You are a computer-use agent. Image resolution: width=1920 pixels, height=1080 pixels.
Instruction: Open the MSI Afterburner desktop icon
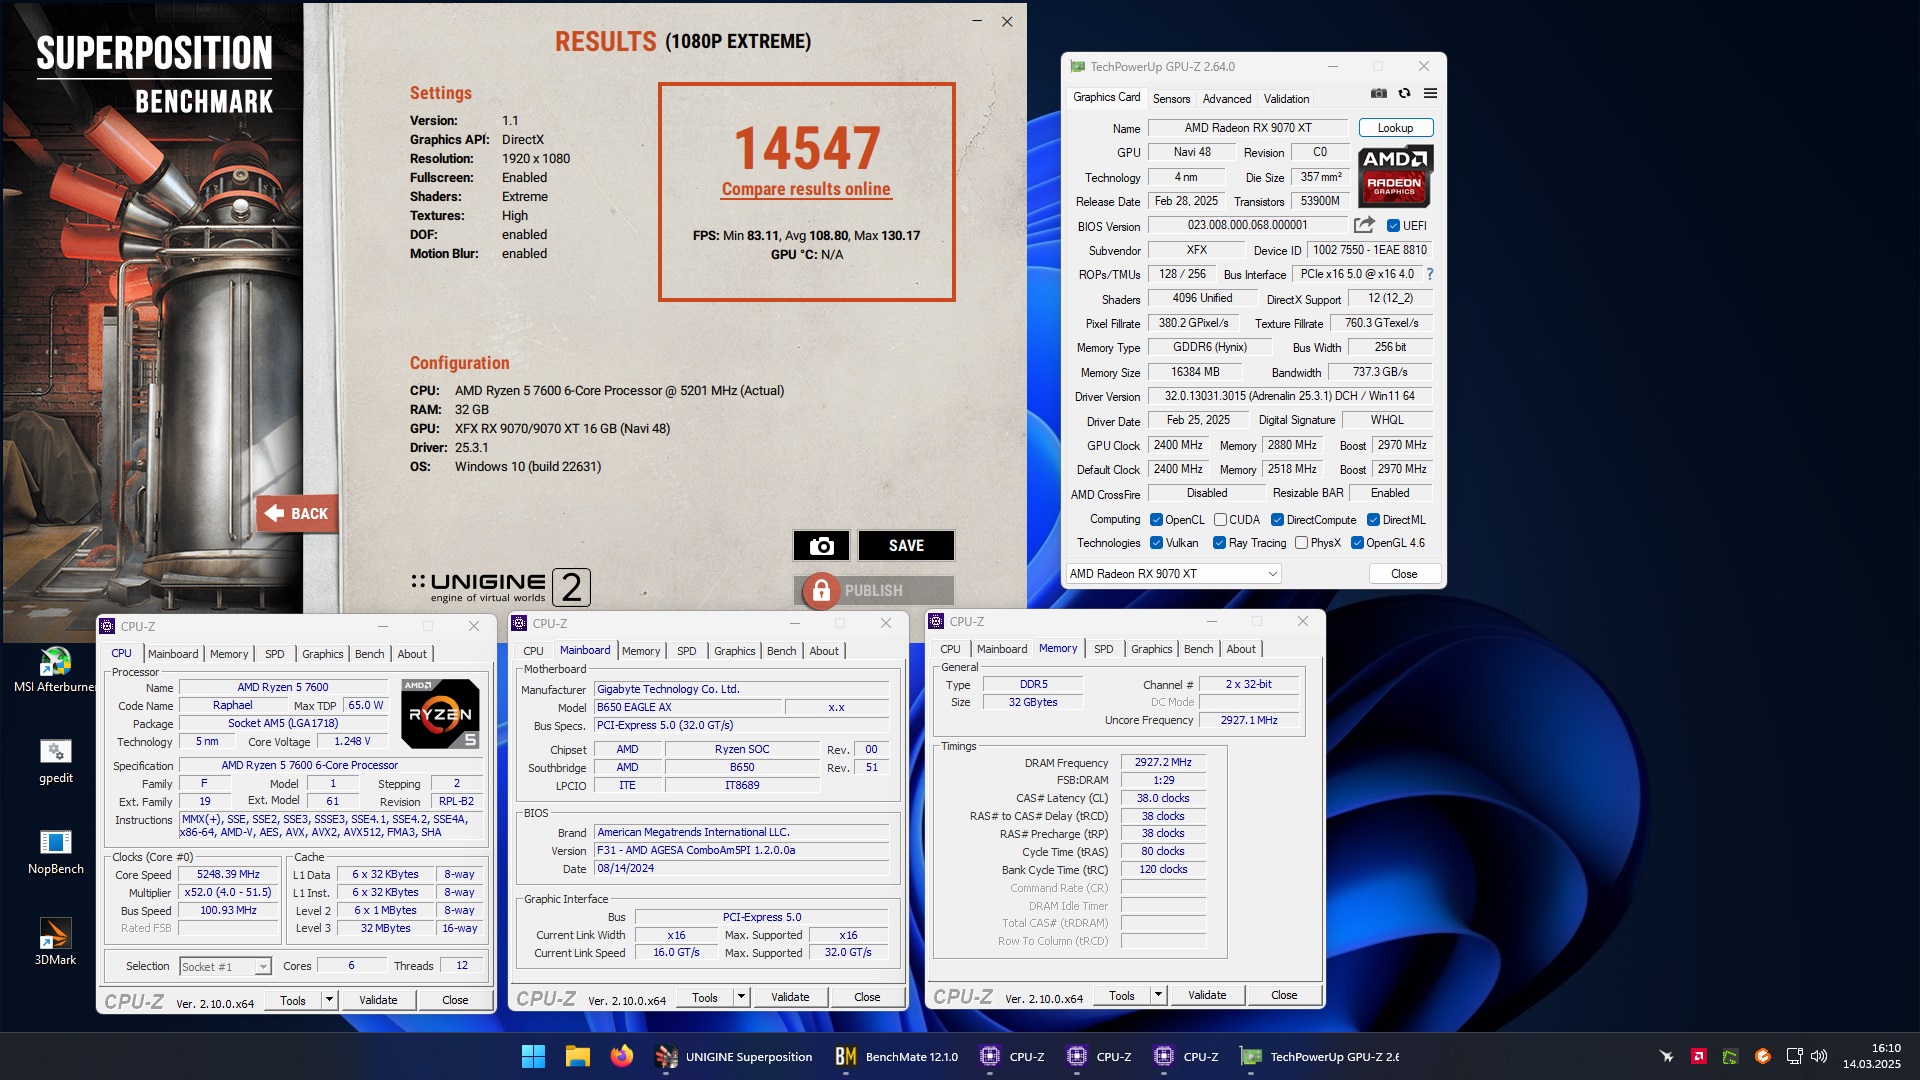click(55, 670)
